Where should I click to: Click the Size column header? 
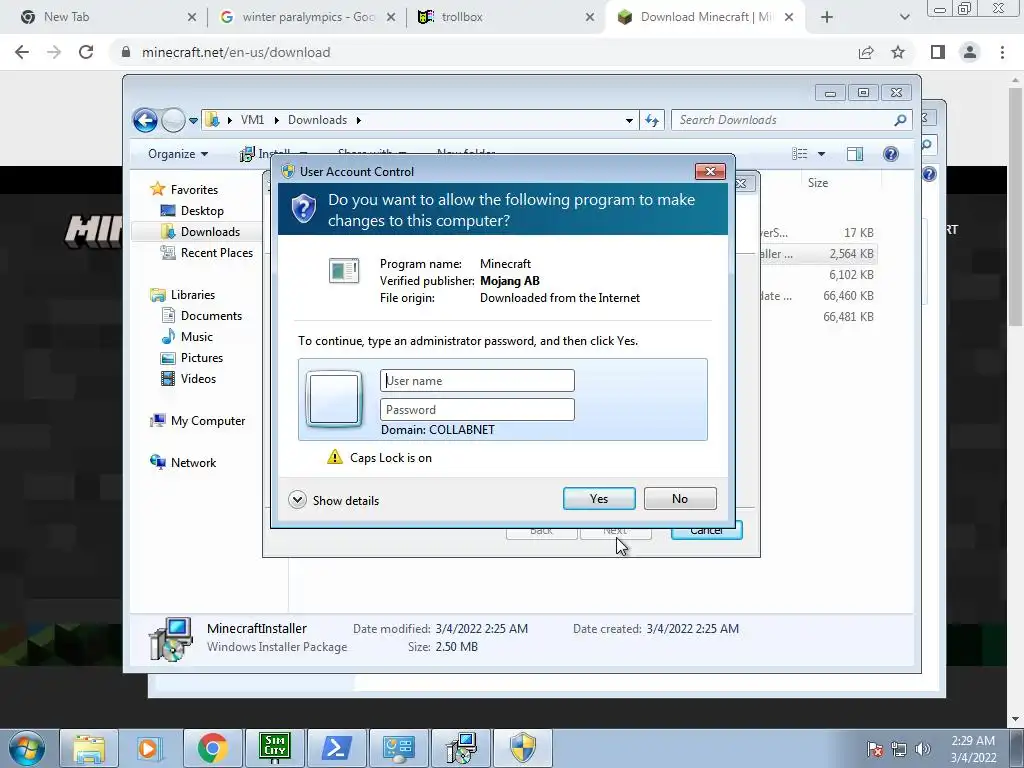tap(818, 183)
